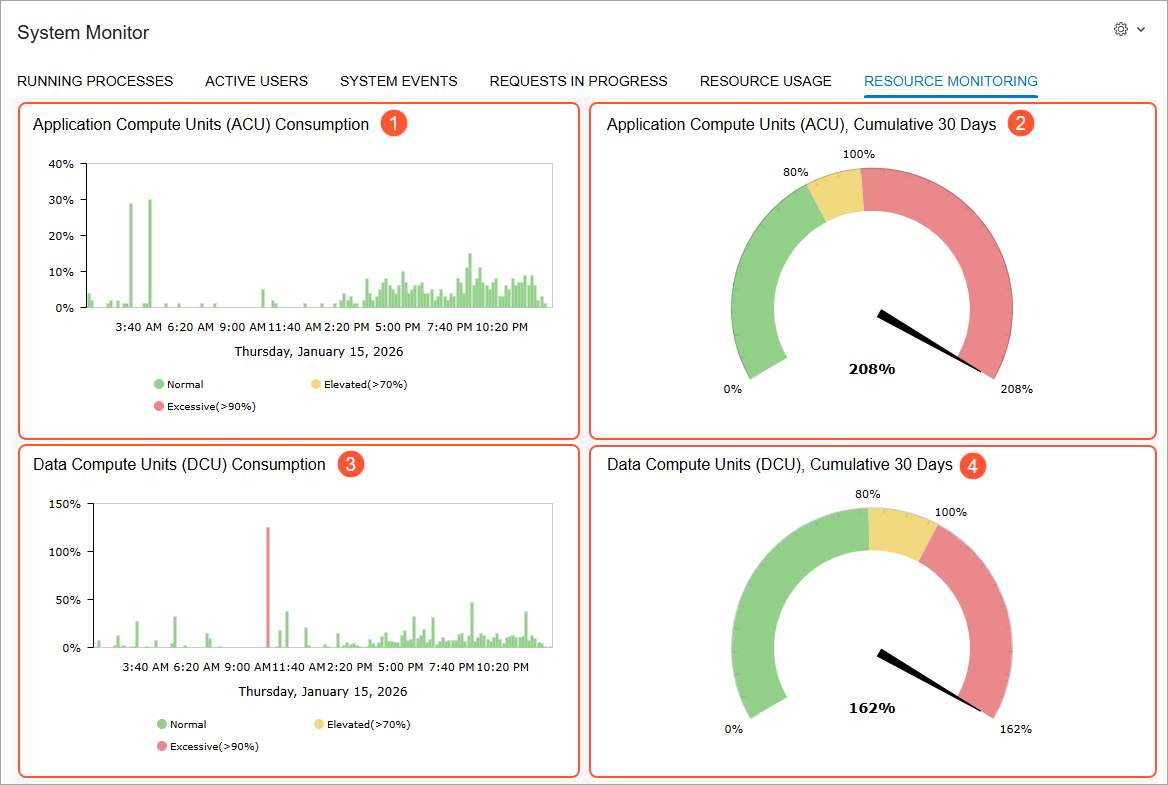Screen dimensions: 1168x785
Task: Toggle the Normal legend item in the ACU chart
Action: click(178, 384)
